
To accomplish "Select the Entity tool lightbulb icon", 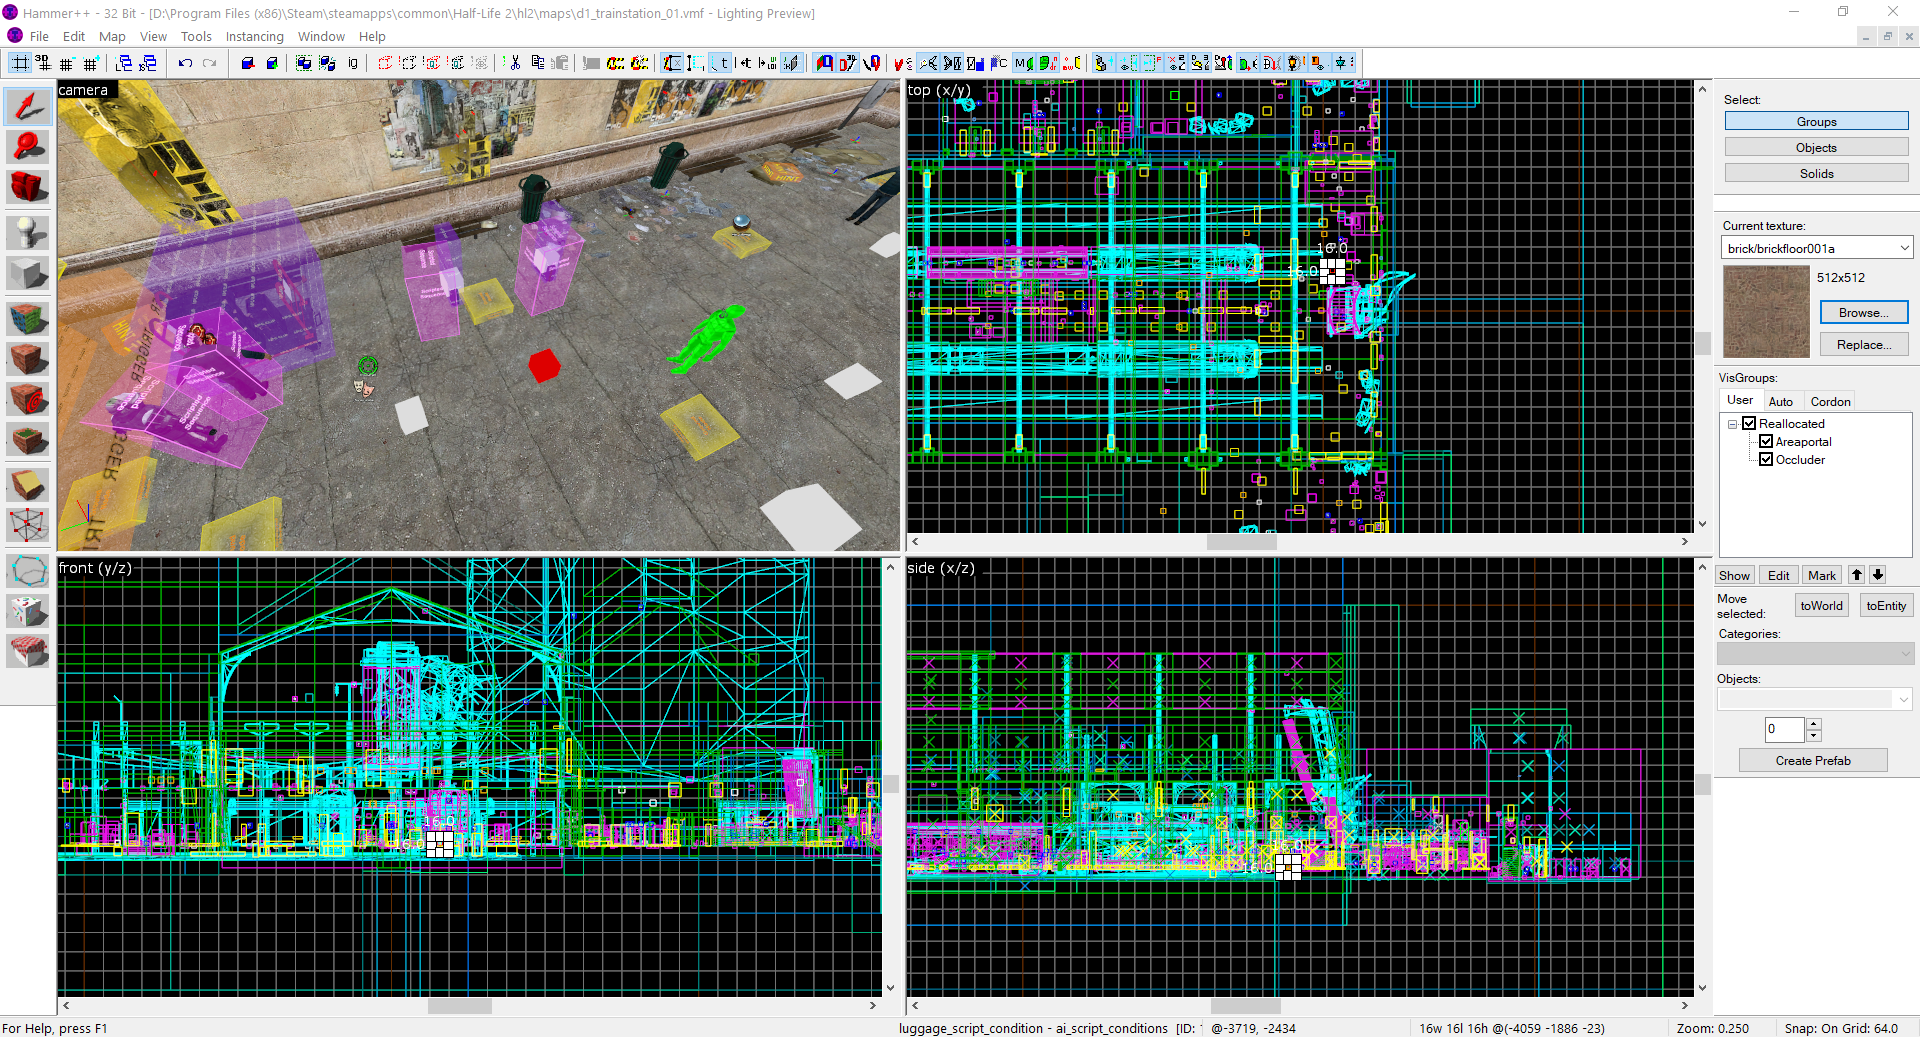I will 28,233.
